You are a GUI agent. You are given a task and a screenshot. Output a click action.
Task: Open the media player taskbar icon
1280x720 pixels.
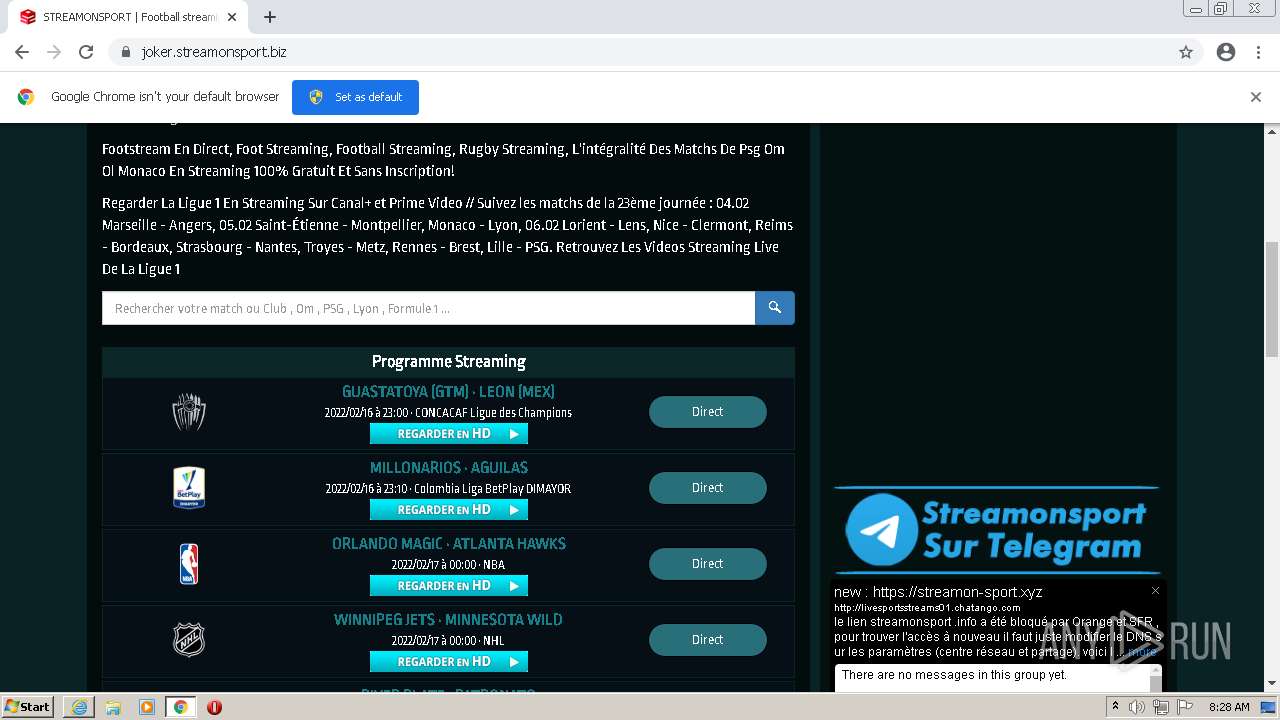point(147,707)
